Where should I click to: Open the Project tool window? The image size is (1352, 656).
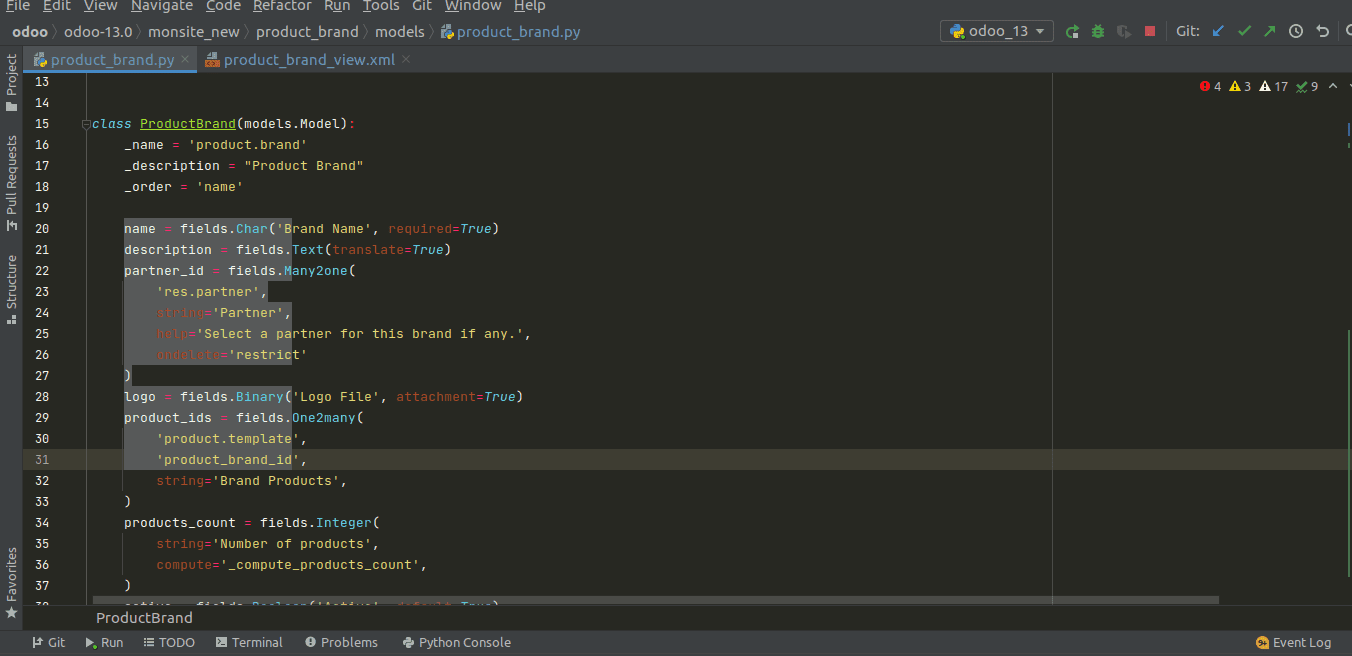pos(11,84)
